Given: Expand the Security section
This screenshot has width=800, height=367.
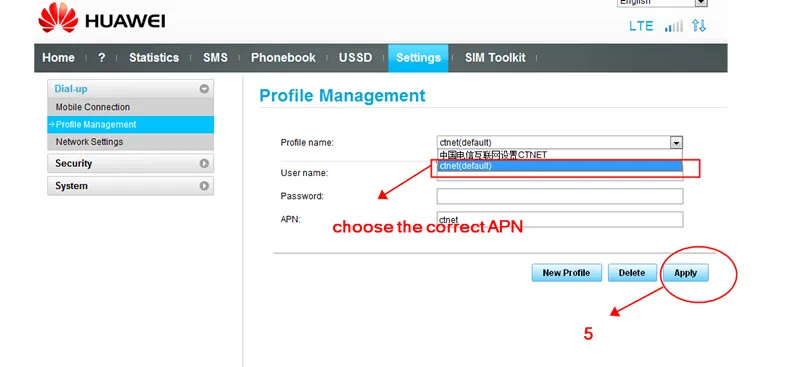Looking at the screenshot, I should point(130,163).
